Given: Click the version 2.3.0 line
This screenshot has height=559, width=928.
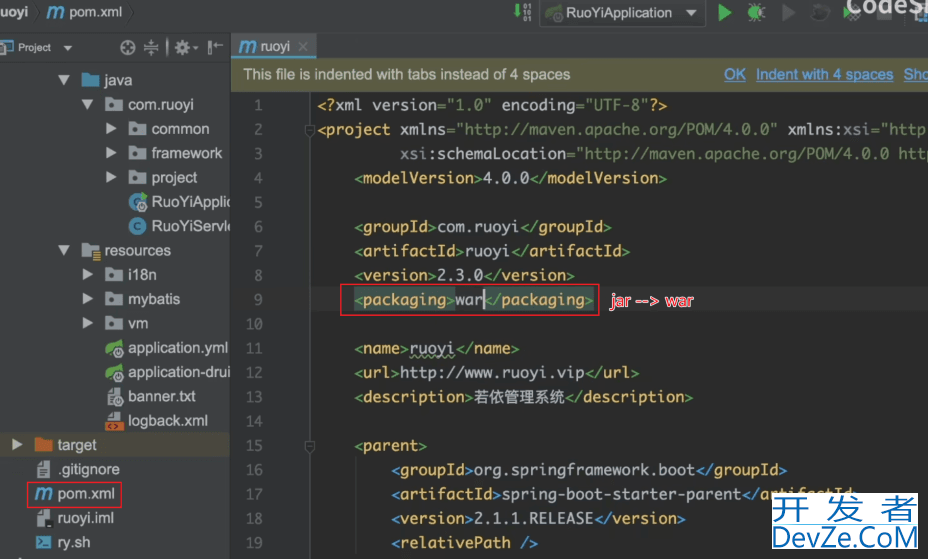Looking at the screenshot, I should click(464, 276).
